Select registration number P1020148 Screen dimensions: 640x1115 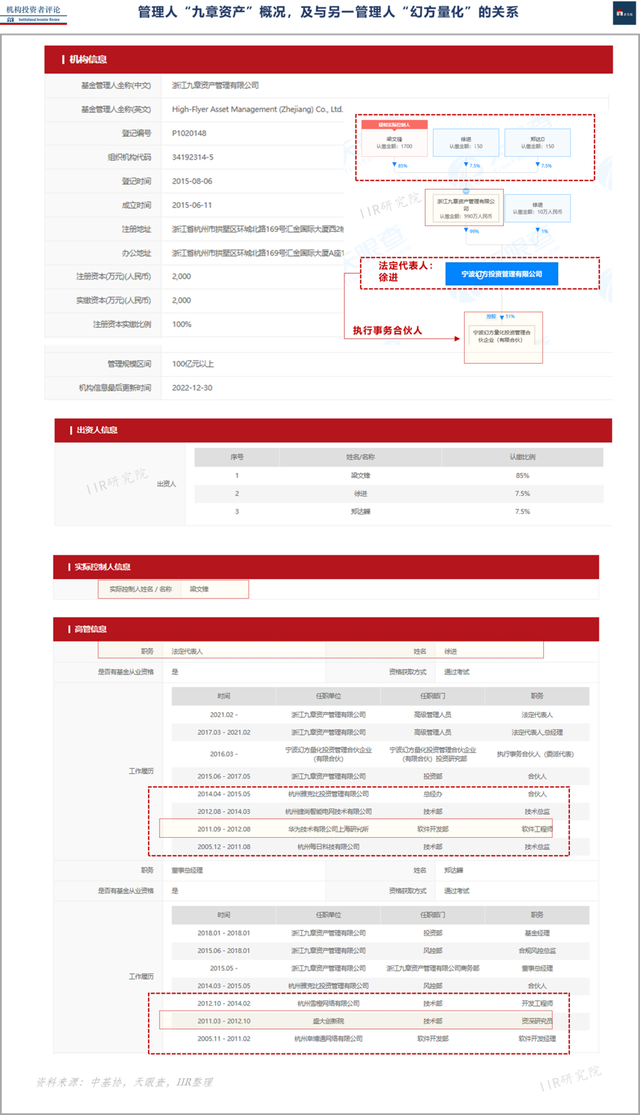[x=189, y=133]
